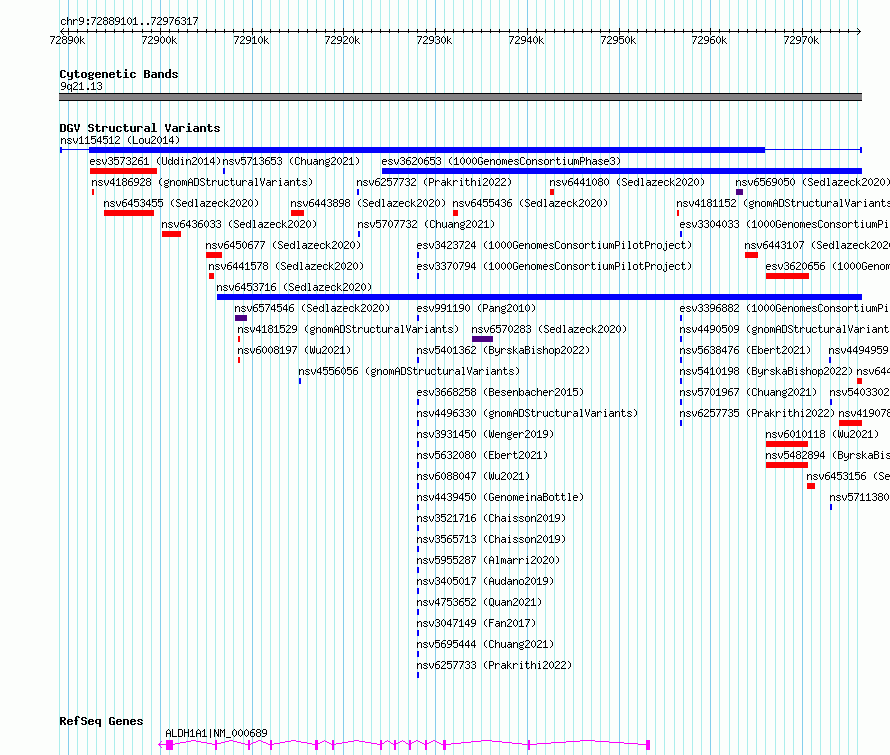Viewport: 890px width, 755px height.
Task: Open nsv5482894 variant label
Action: point(828,455)
